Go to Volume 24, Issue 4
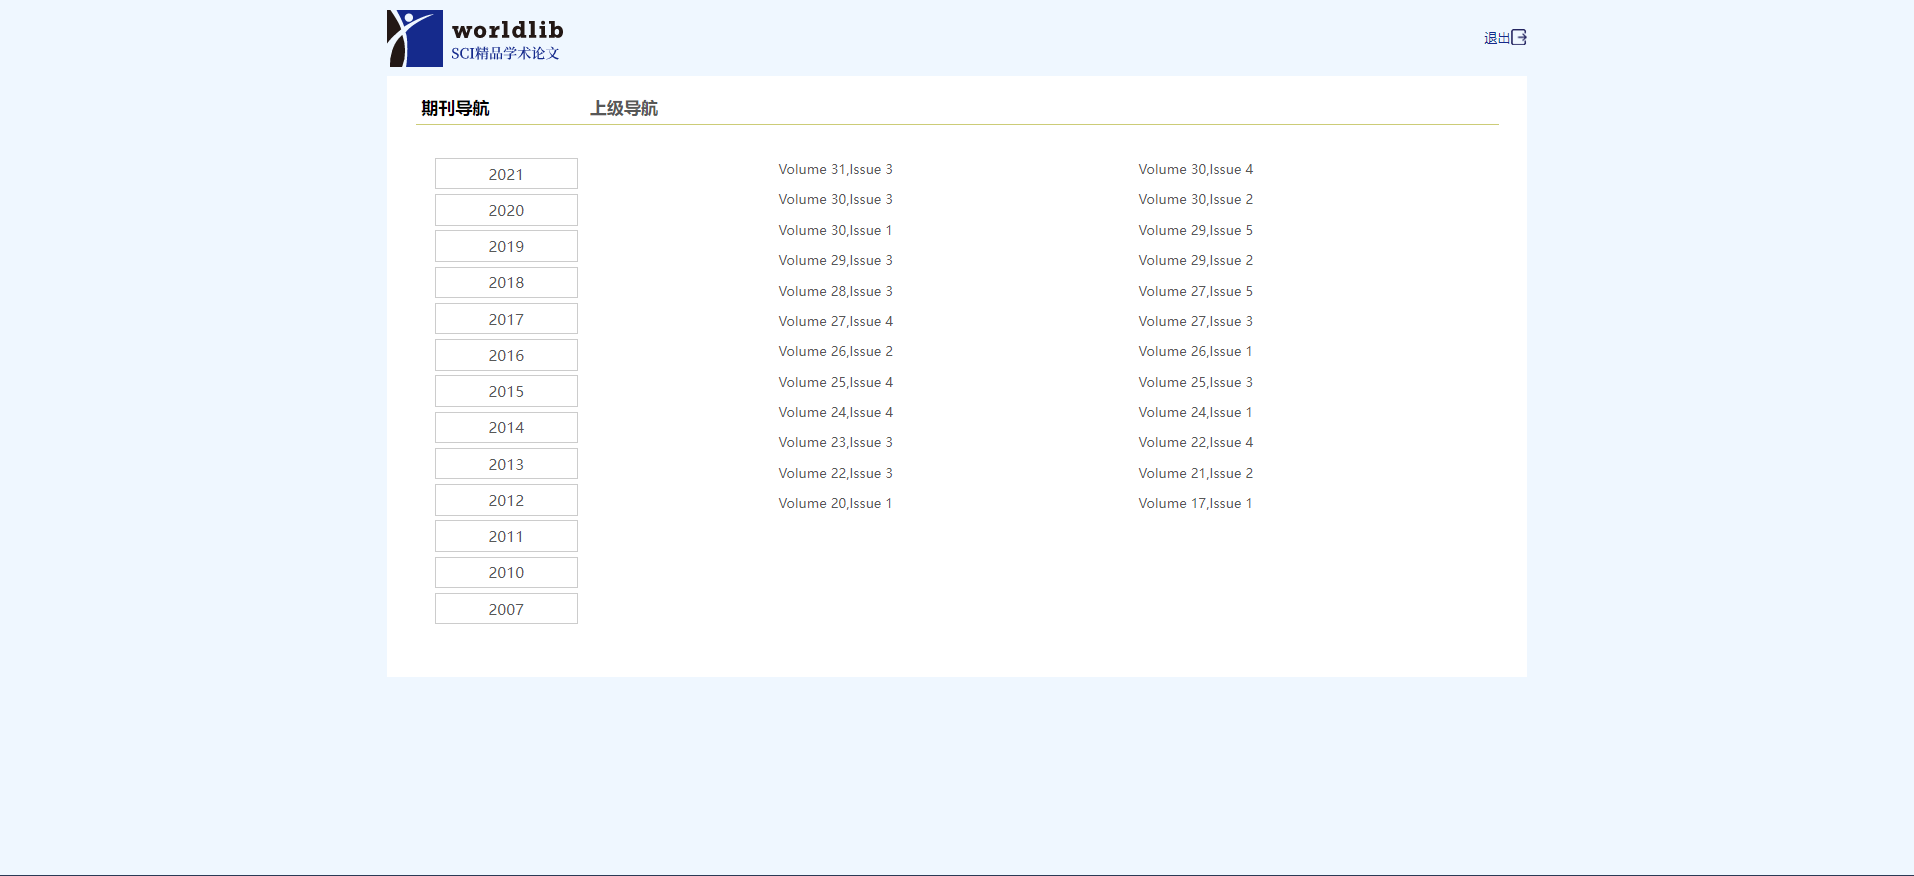Viewport: 1914px width, 876px height. [x=835, y=413]
